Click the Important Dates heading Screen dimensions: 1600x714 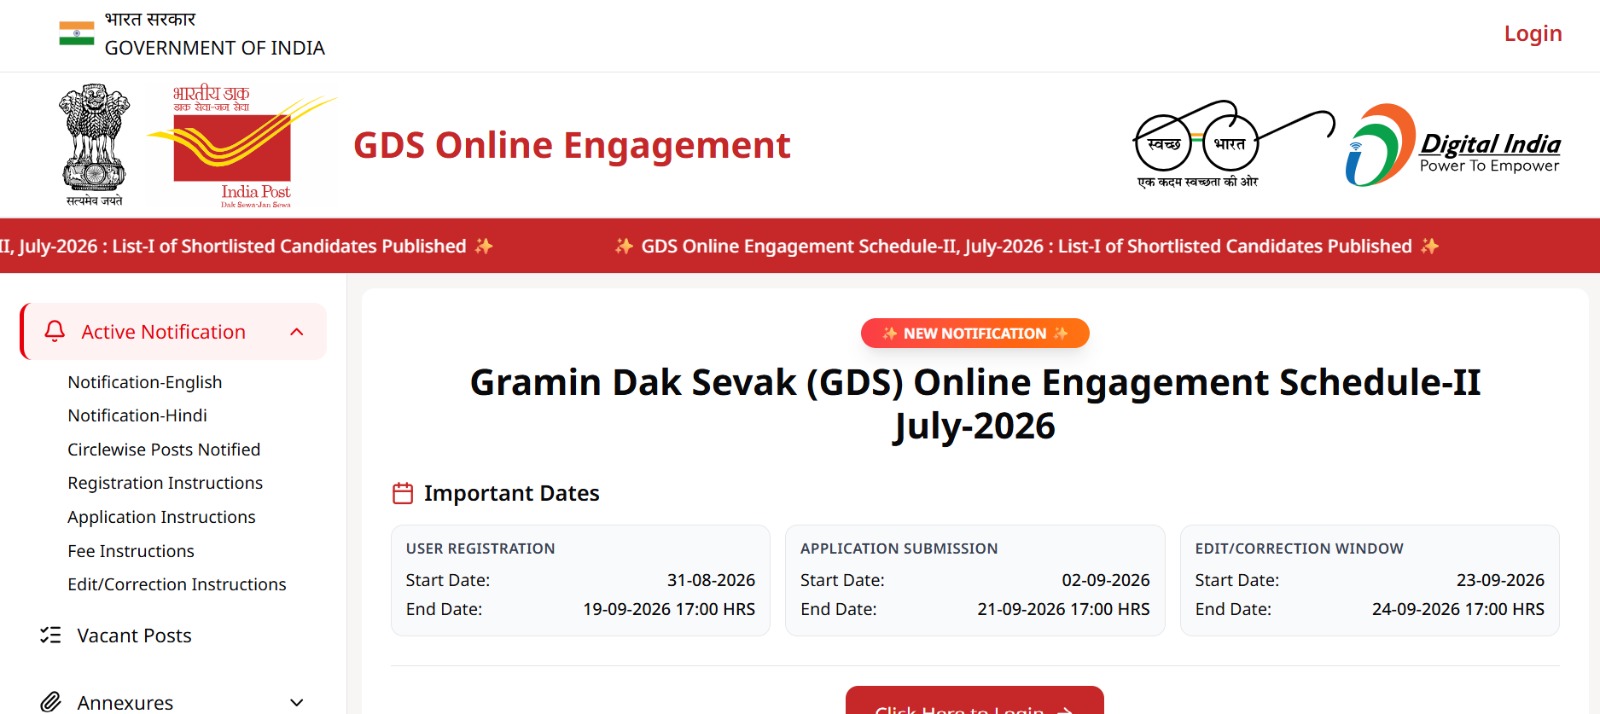click(511, 493)
